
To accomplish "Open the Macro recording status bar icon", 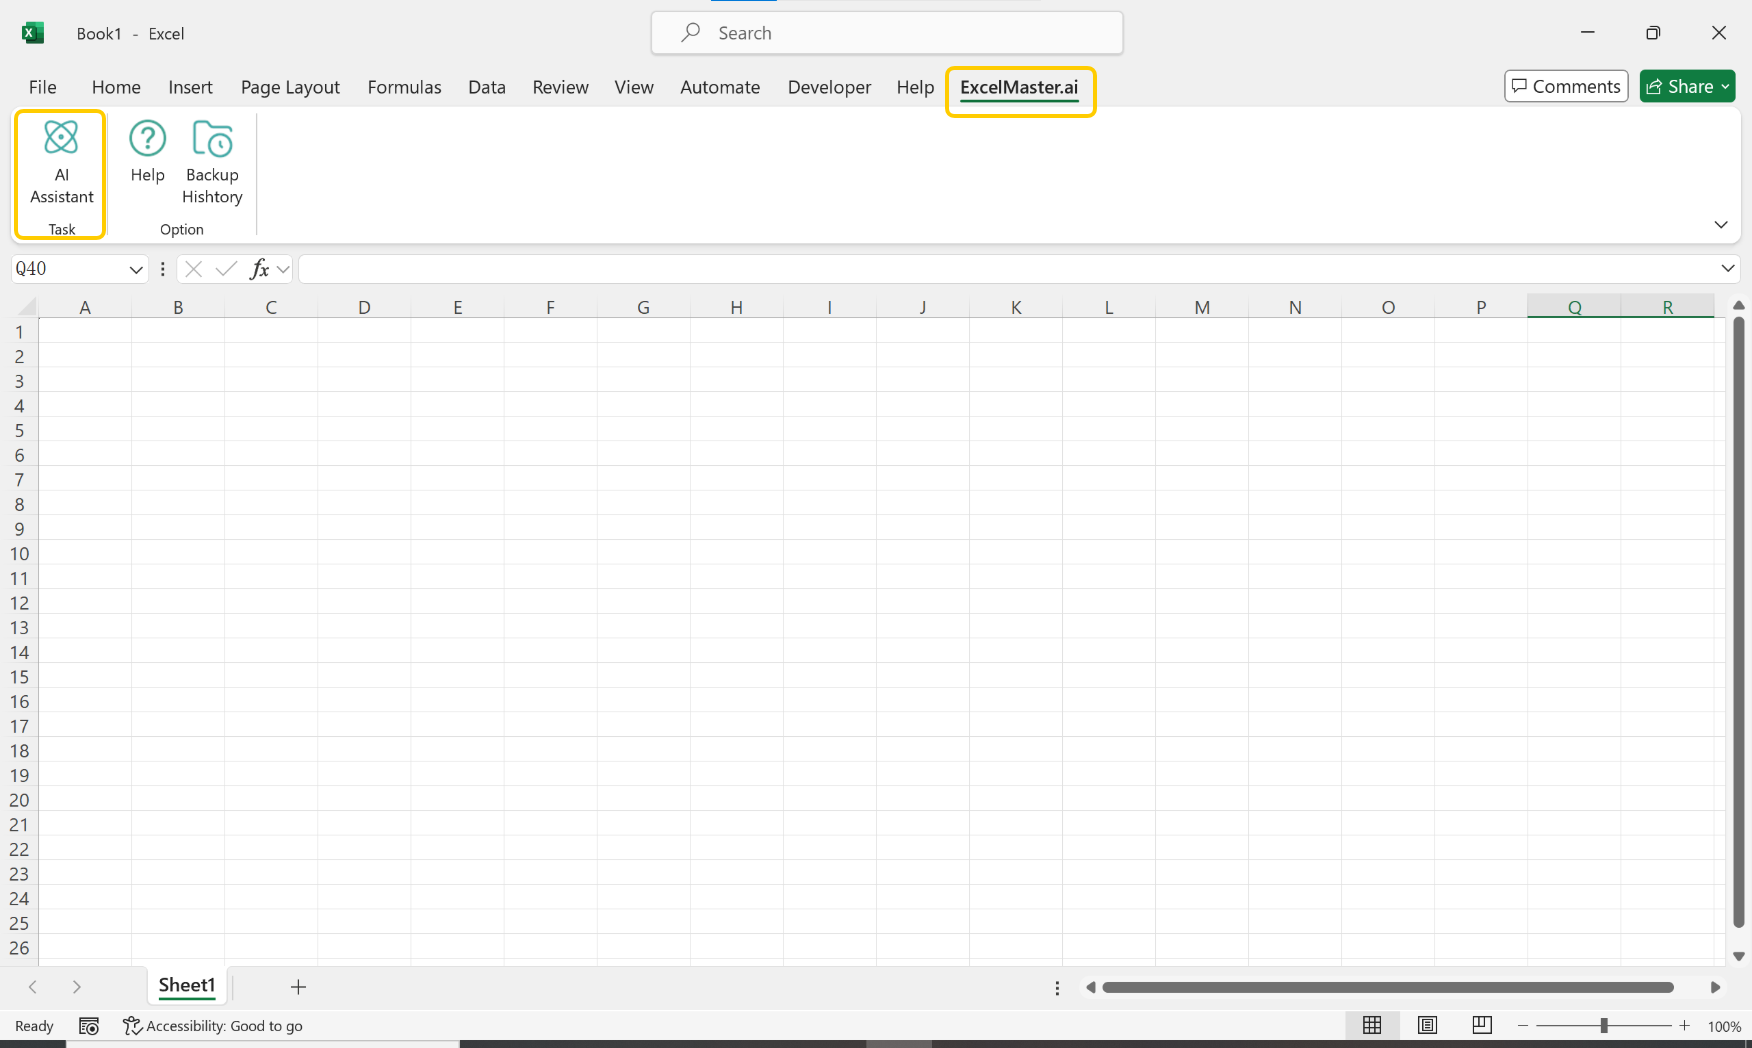I will pos(89,1026).
